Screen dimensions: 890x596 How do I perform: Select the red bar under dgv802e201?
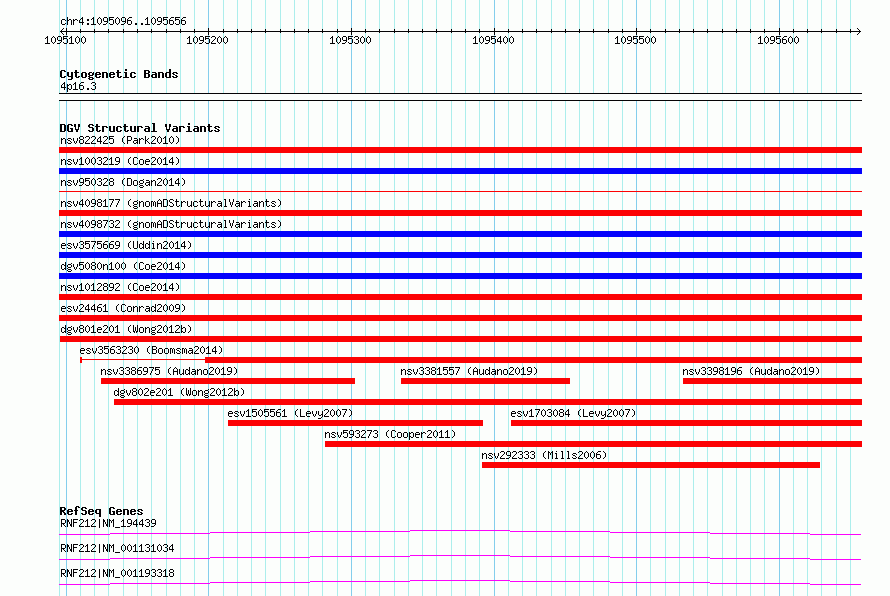488,402
